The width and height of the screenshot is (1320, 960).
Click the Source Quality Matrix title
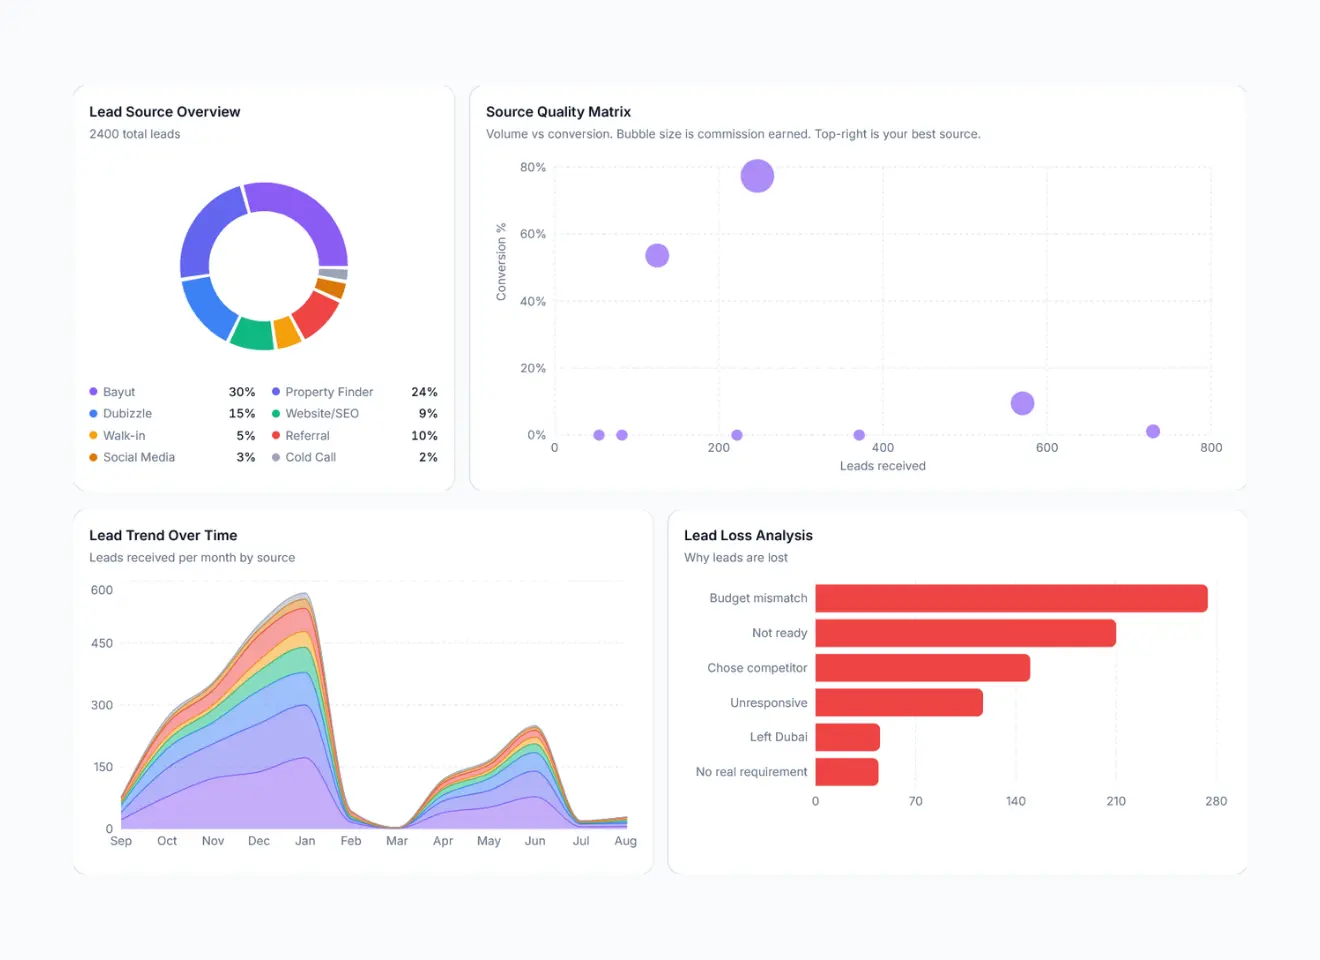[558, 112]
